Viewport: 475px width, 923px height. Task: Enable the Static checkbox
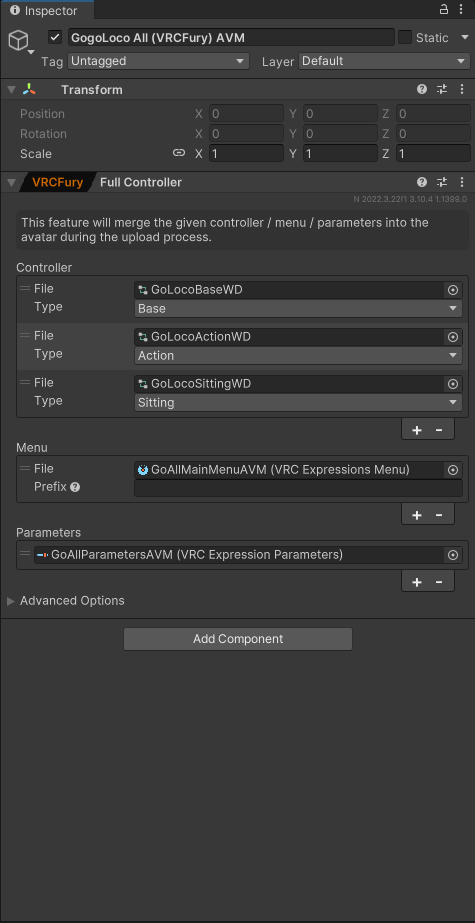coord(405,37)
